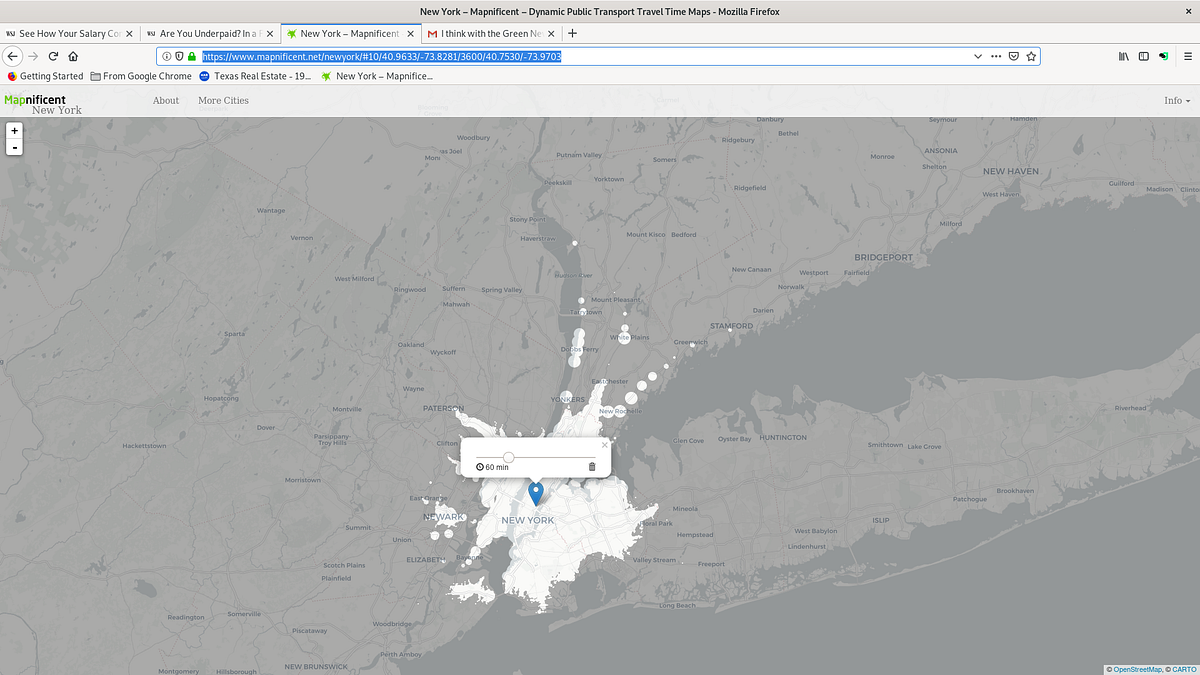The height and width of the screenshot is (675, 1200).
Task: Open the Library toolbar icon
Action: tap(1124, 56)
